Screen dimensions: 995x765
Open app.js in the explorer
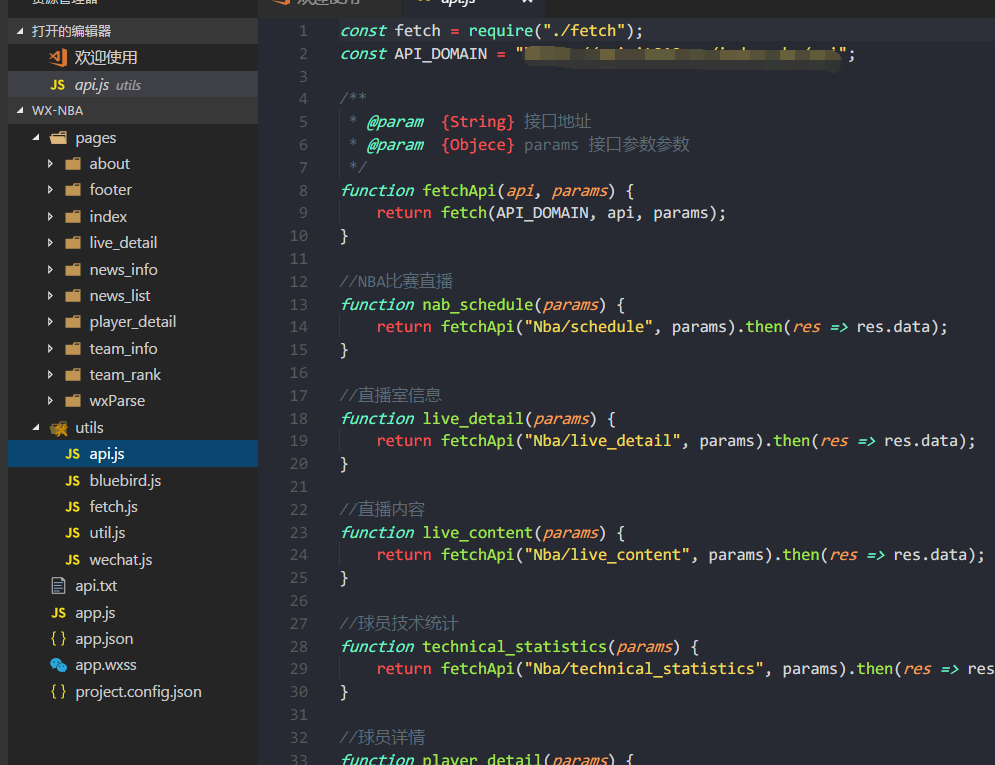tap(95, 613)
